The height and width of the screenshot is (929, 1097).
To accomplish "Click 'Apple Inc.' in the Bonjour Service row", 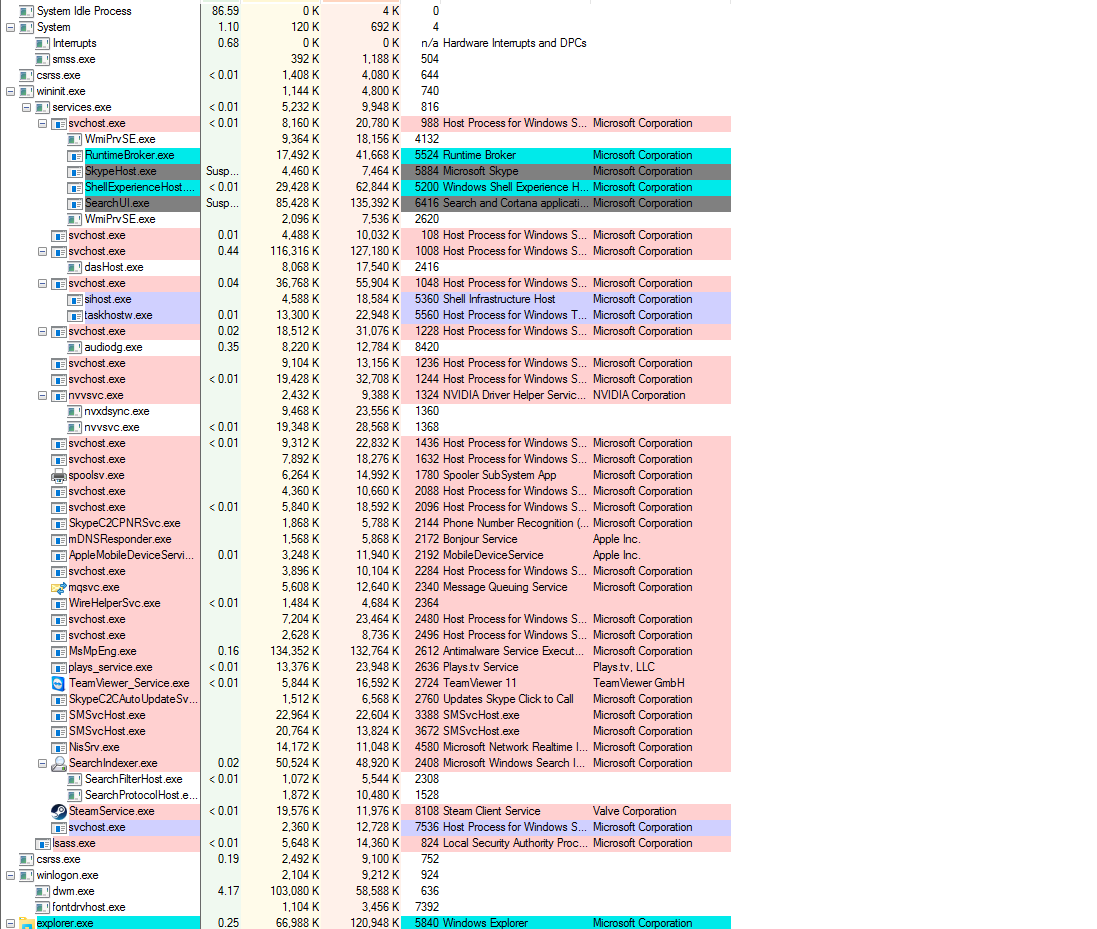I will (x=616, y=539).
